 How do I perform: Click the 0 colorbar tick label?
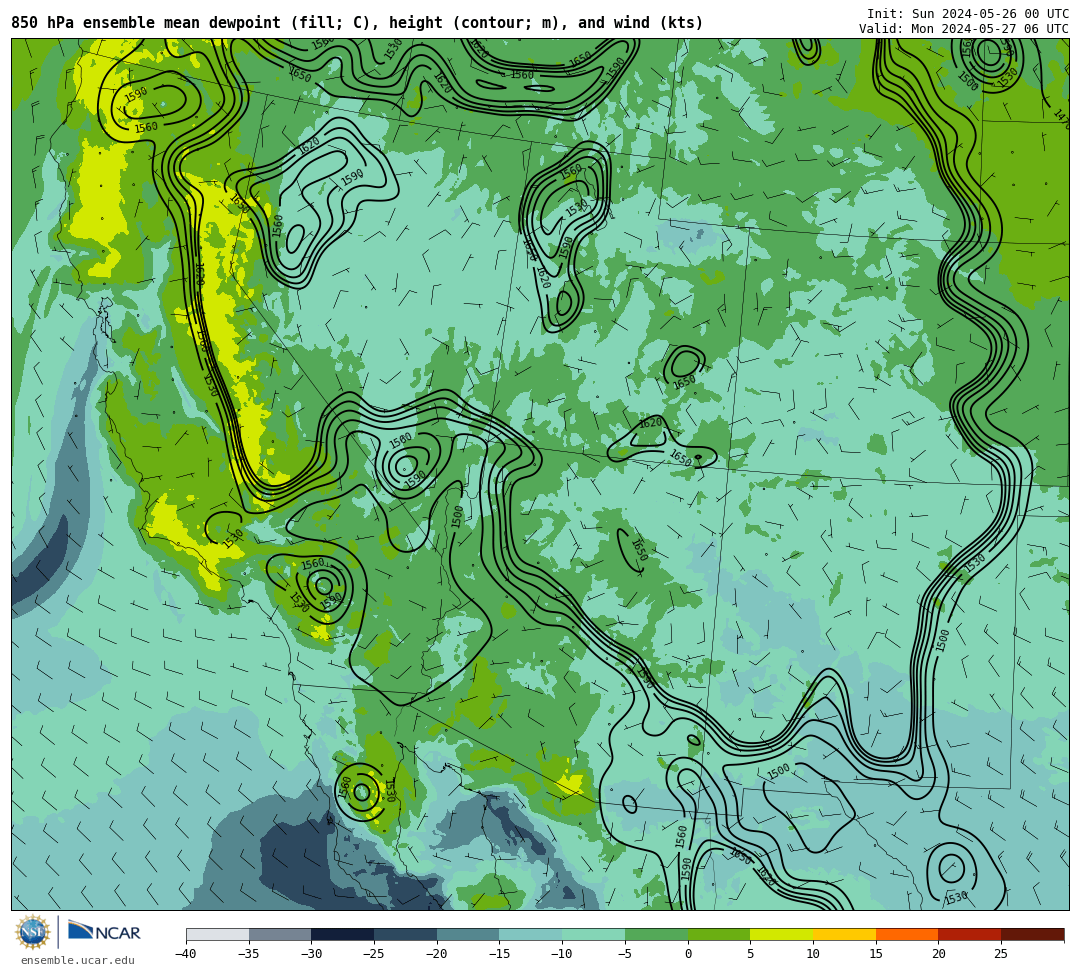pos(688,954)
